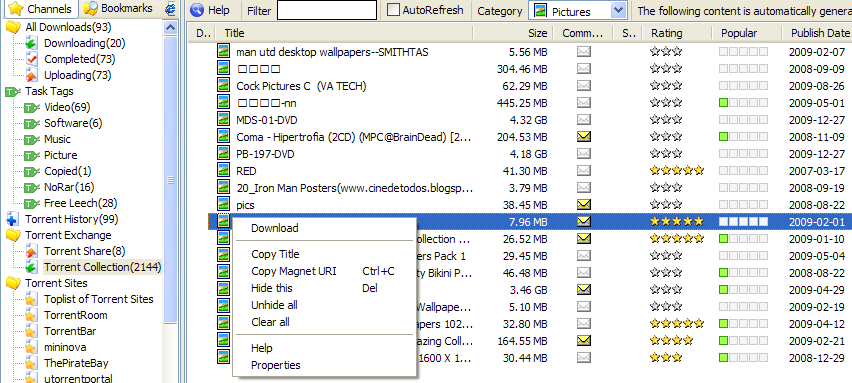Select the Picture task tag
The width and height of the screenshot is (852, 383).
point(61,155)
